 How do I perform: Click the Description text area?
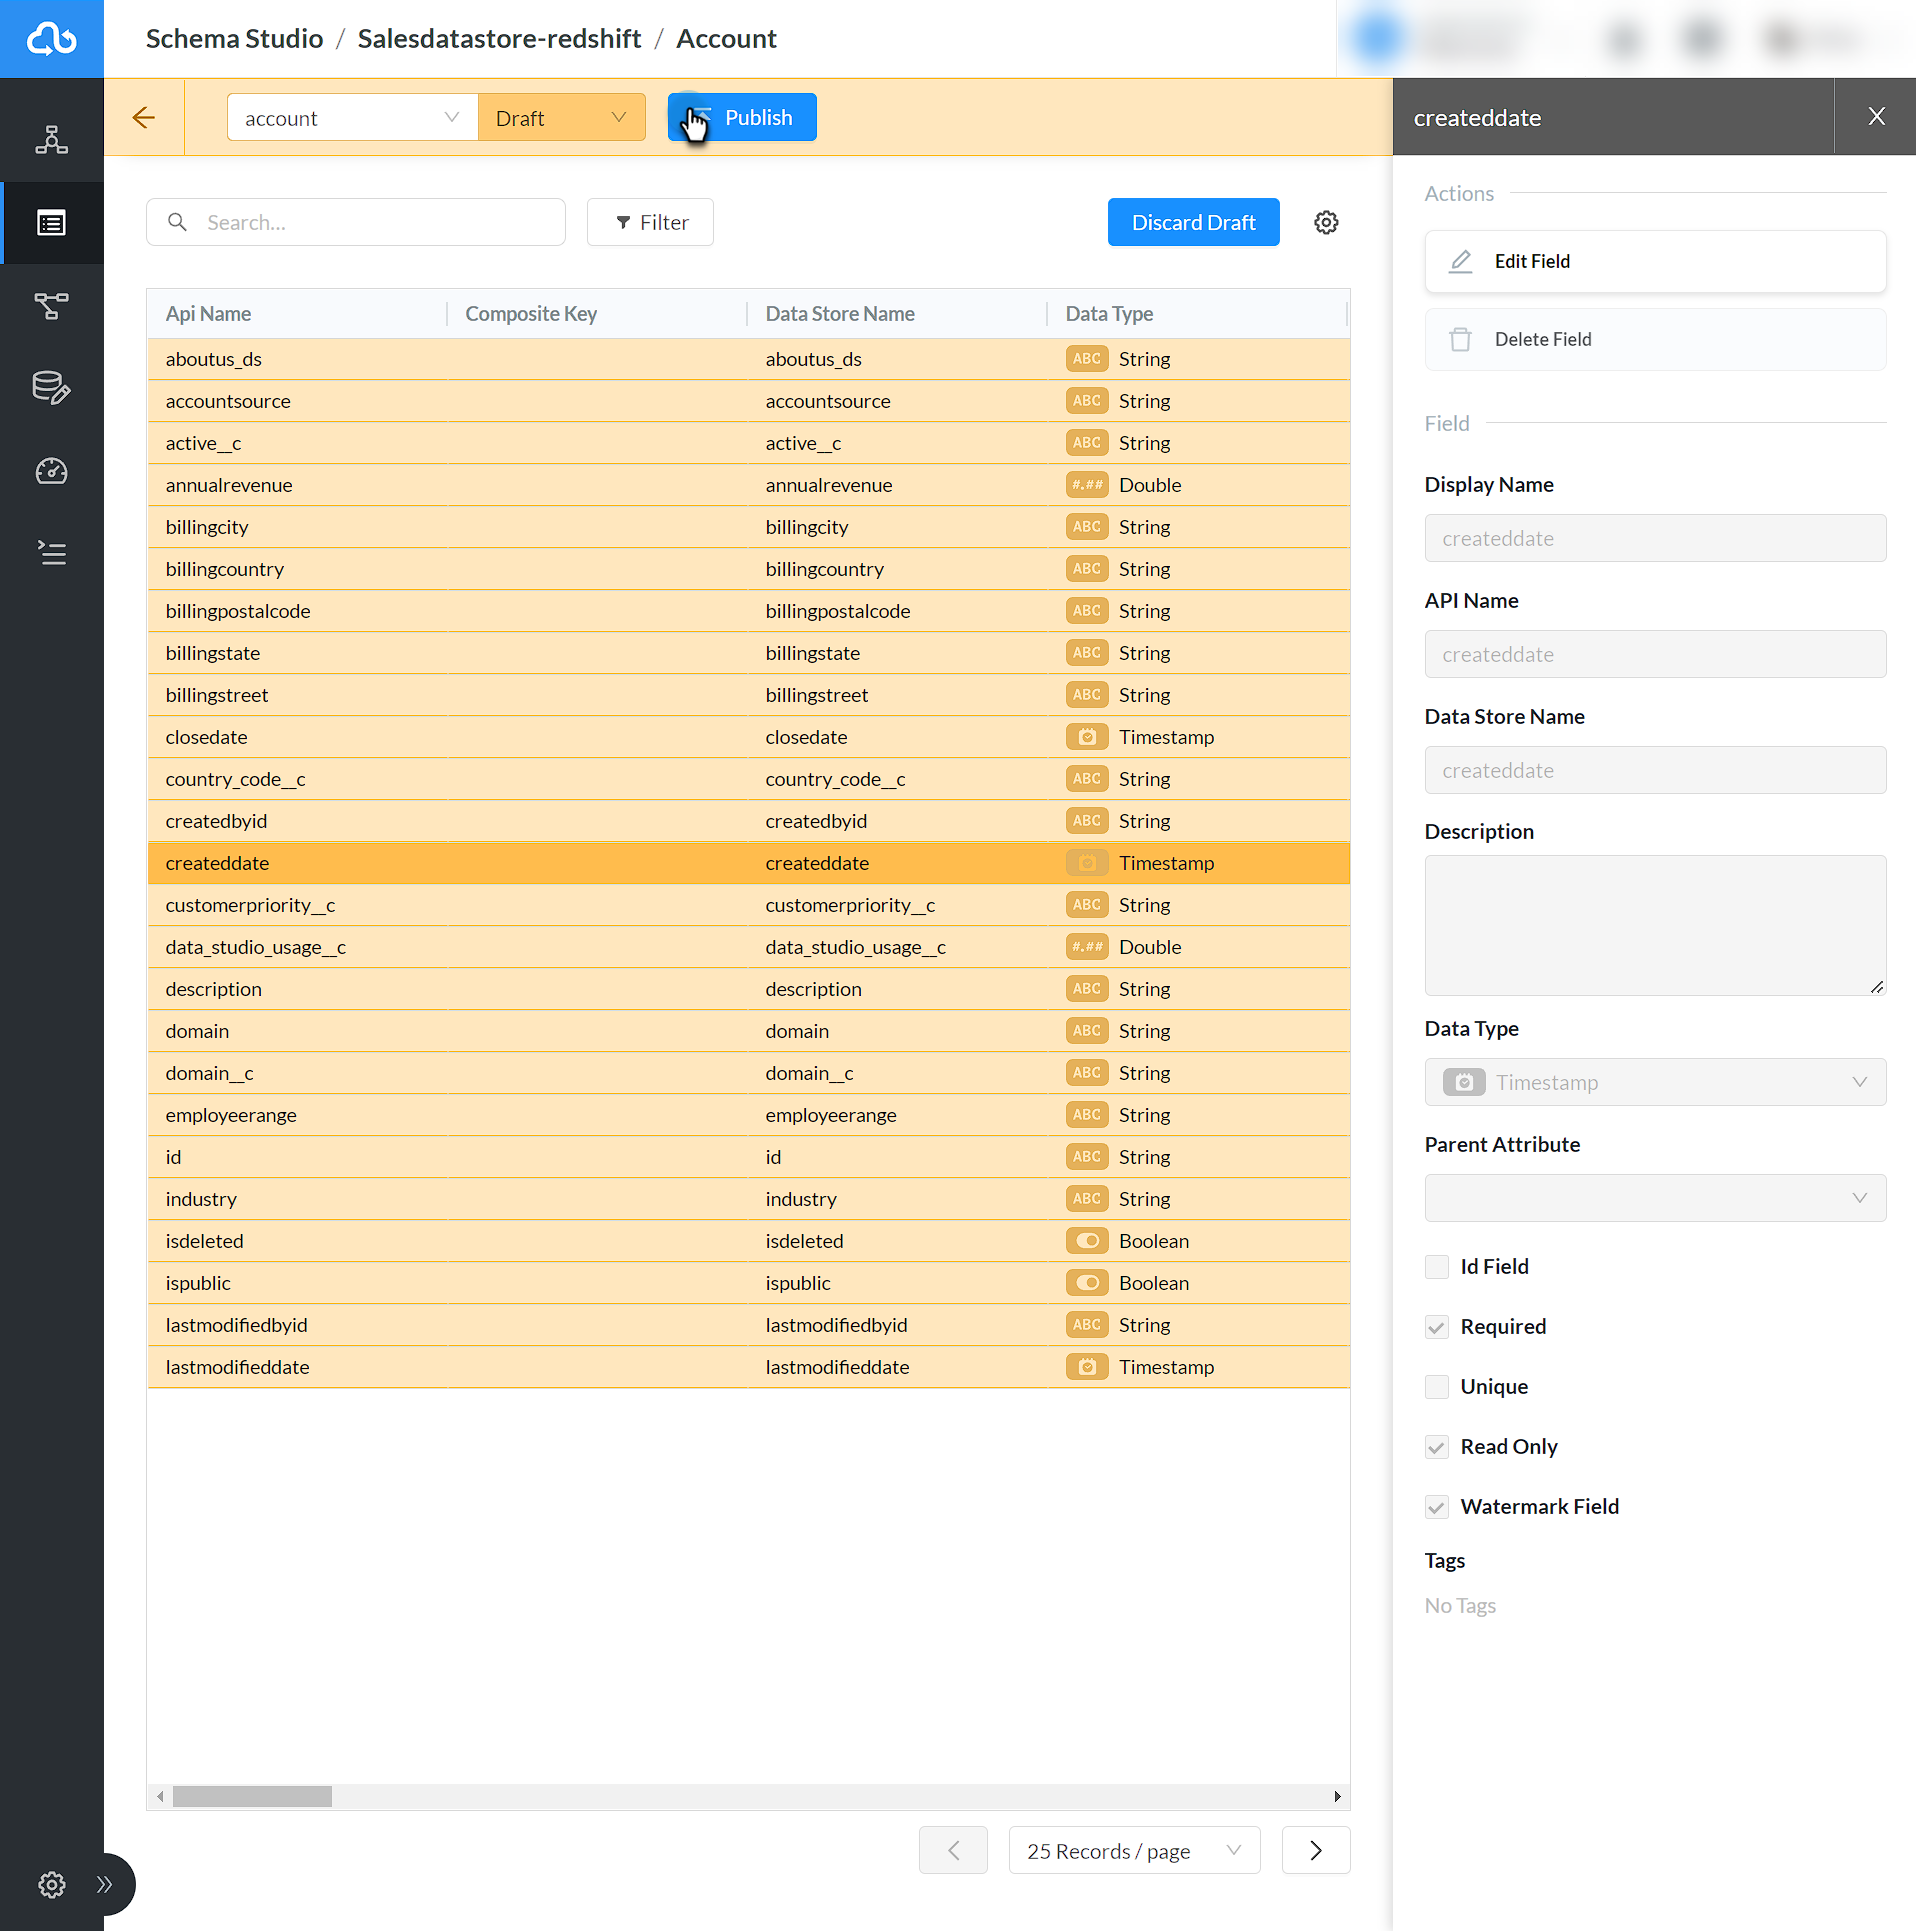point(1654,926)
